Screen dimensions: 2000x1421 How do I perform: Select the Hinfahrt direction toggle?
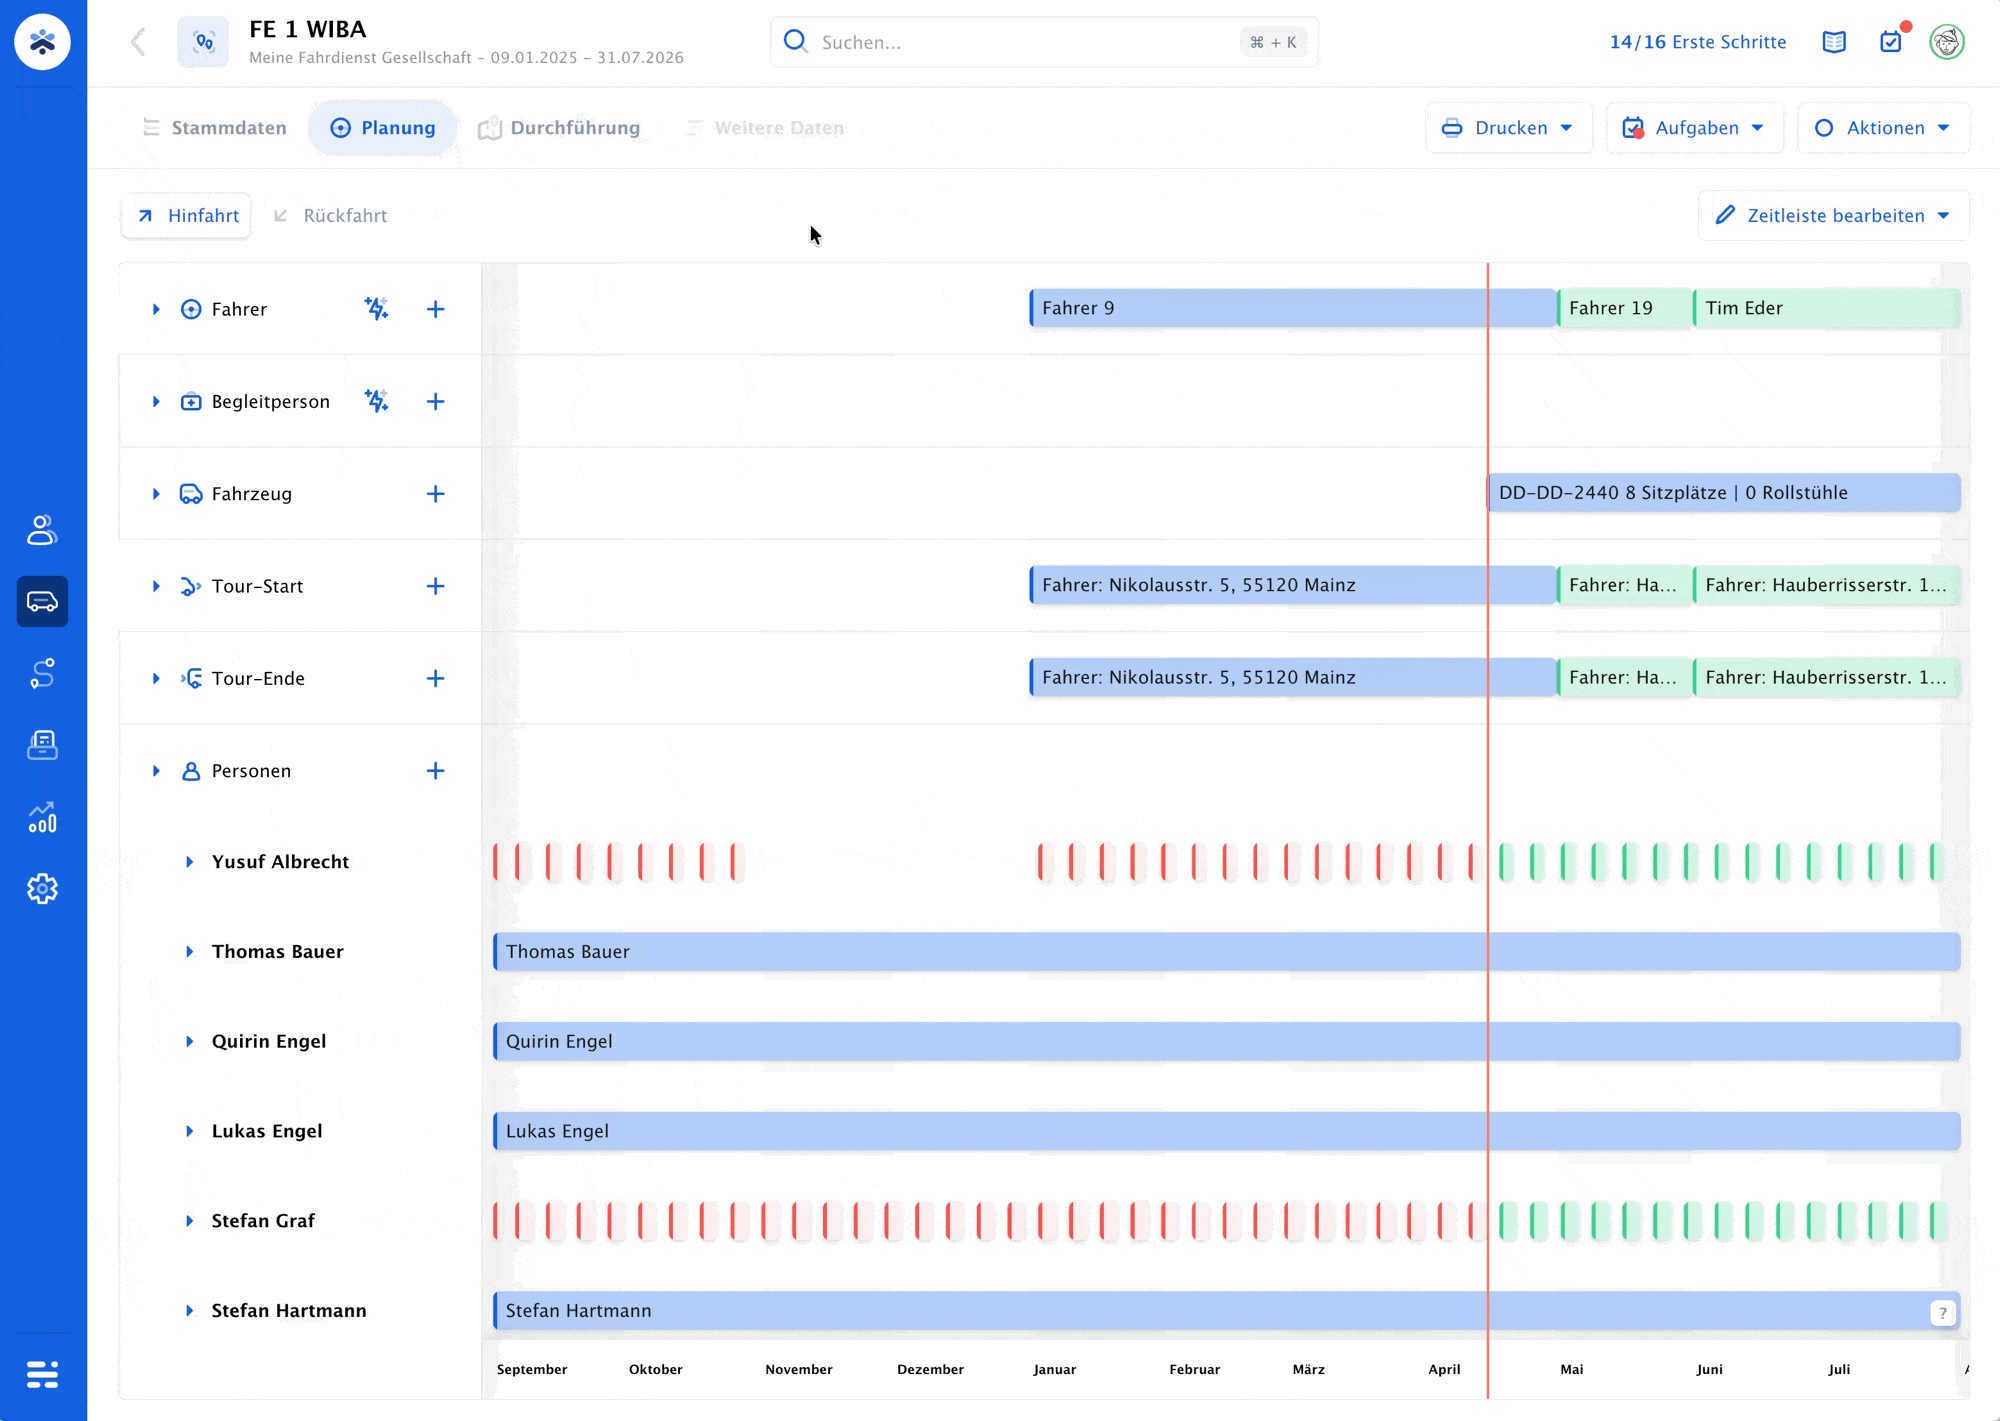coord(187,216)
